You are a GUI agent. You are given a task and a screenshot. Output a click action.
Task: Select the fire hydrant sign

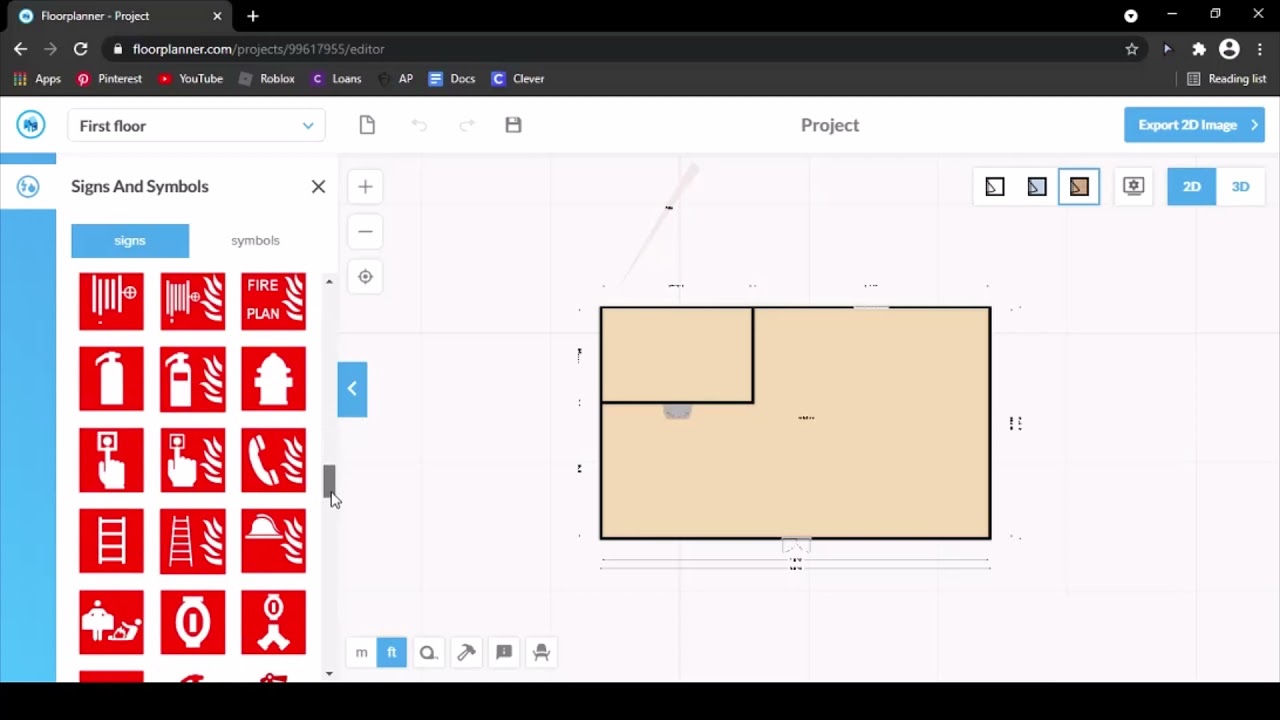pyautogui.click(x=273, y=379)
